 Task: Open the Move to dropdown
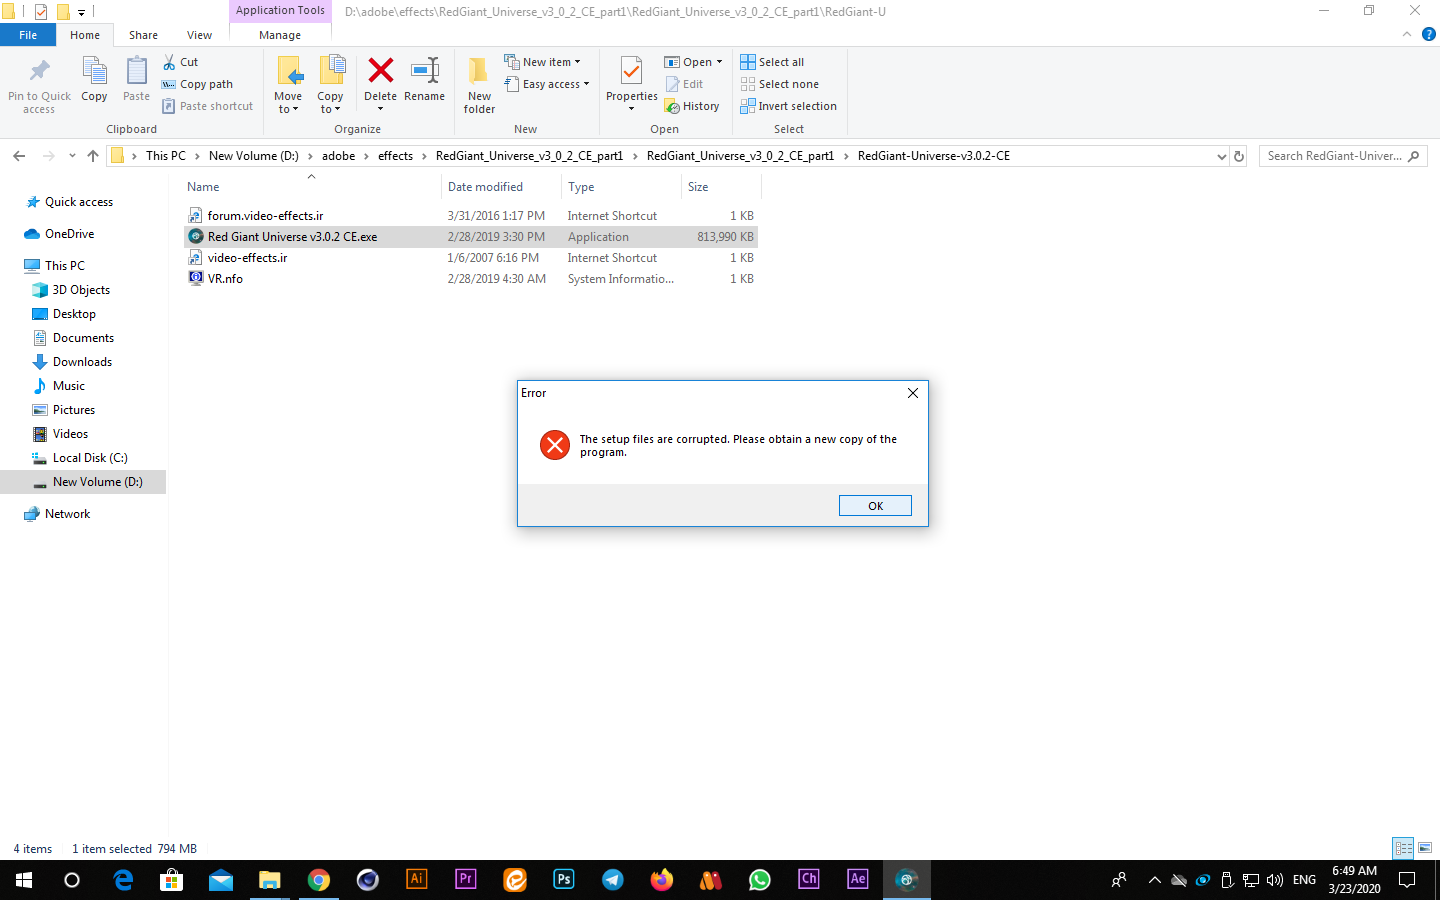(x=288, y=85)
